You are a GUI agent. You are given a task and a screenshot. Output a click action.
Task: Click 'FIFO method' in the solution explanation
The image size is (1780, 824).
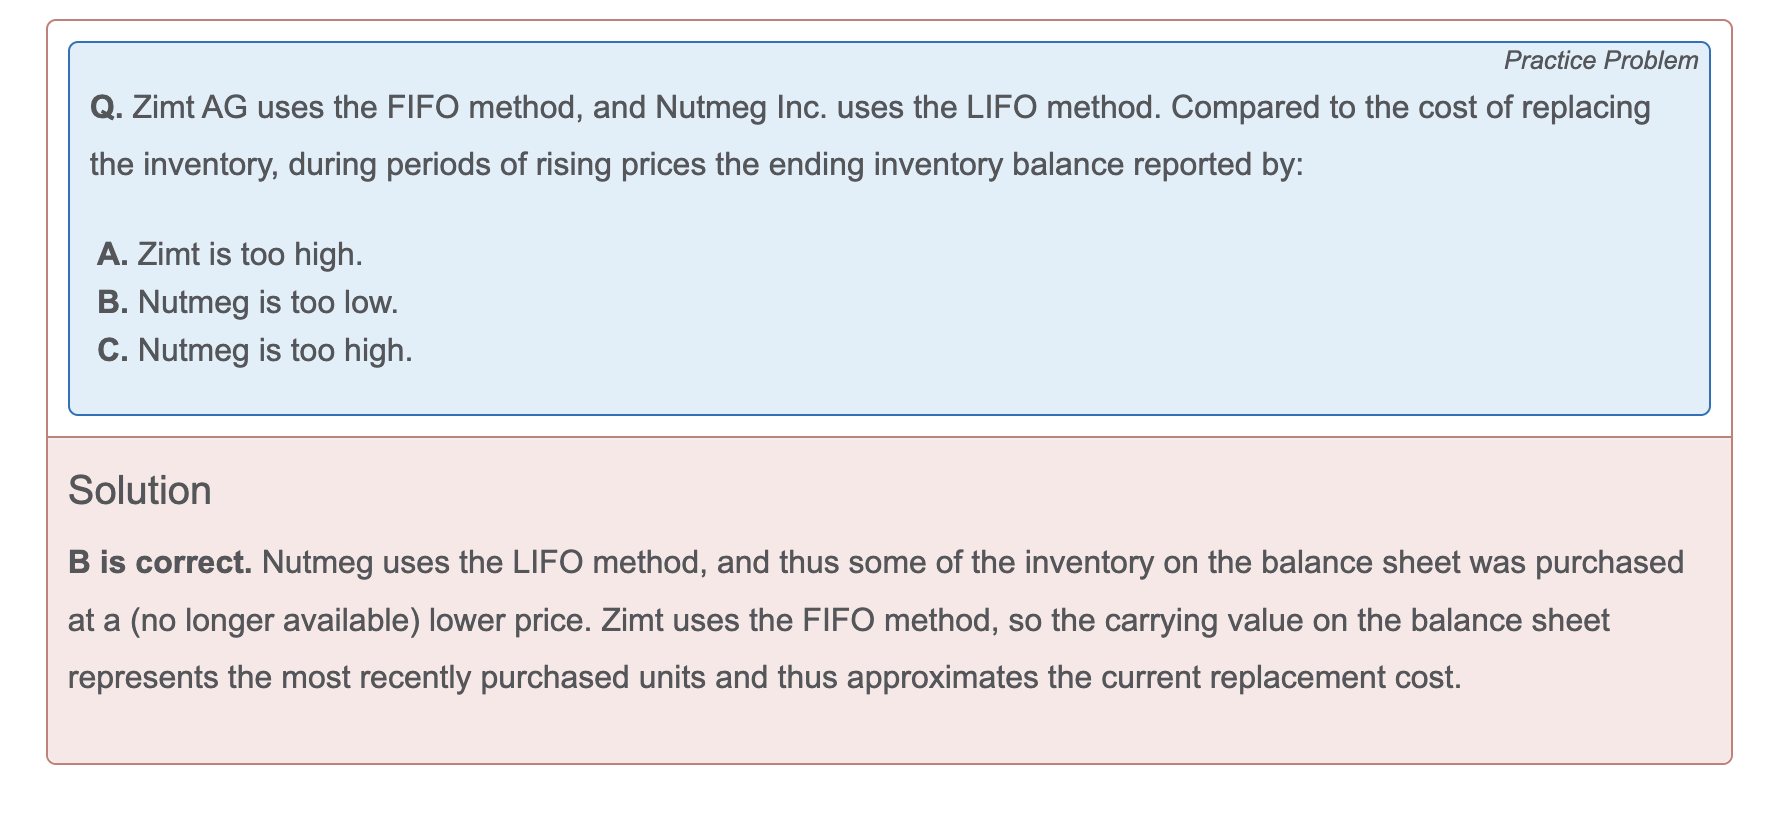pos(900,620)
